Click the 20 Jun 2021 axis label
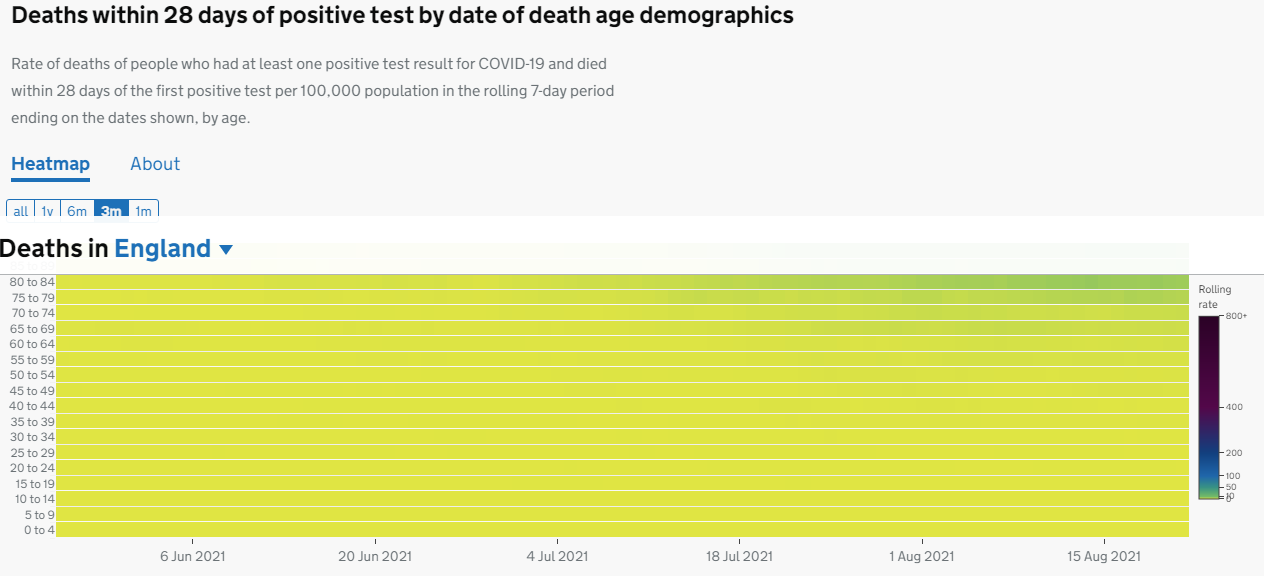Image resolution: width=1264 pixels, height=576 pixels. 375,557
